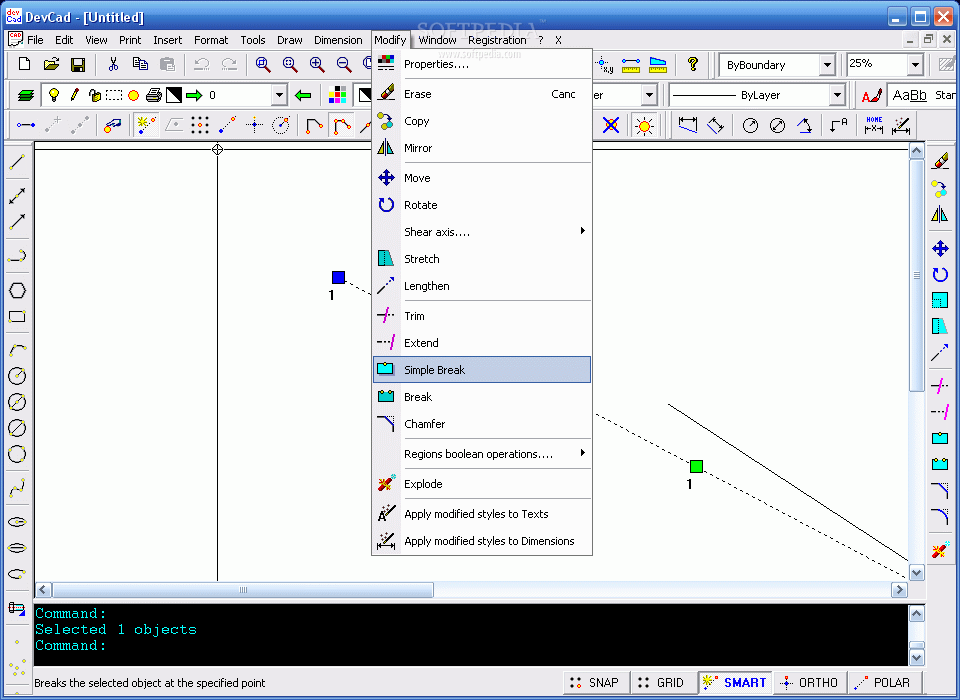The height and width of the screenshot is (700, 960).
Task: Select Properties.... in Modify menu
Action: point(482,64)
